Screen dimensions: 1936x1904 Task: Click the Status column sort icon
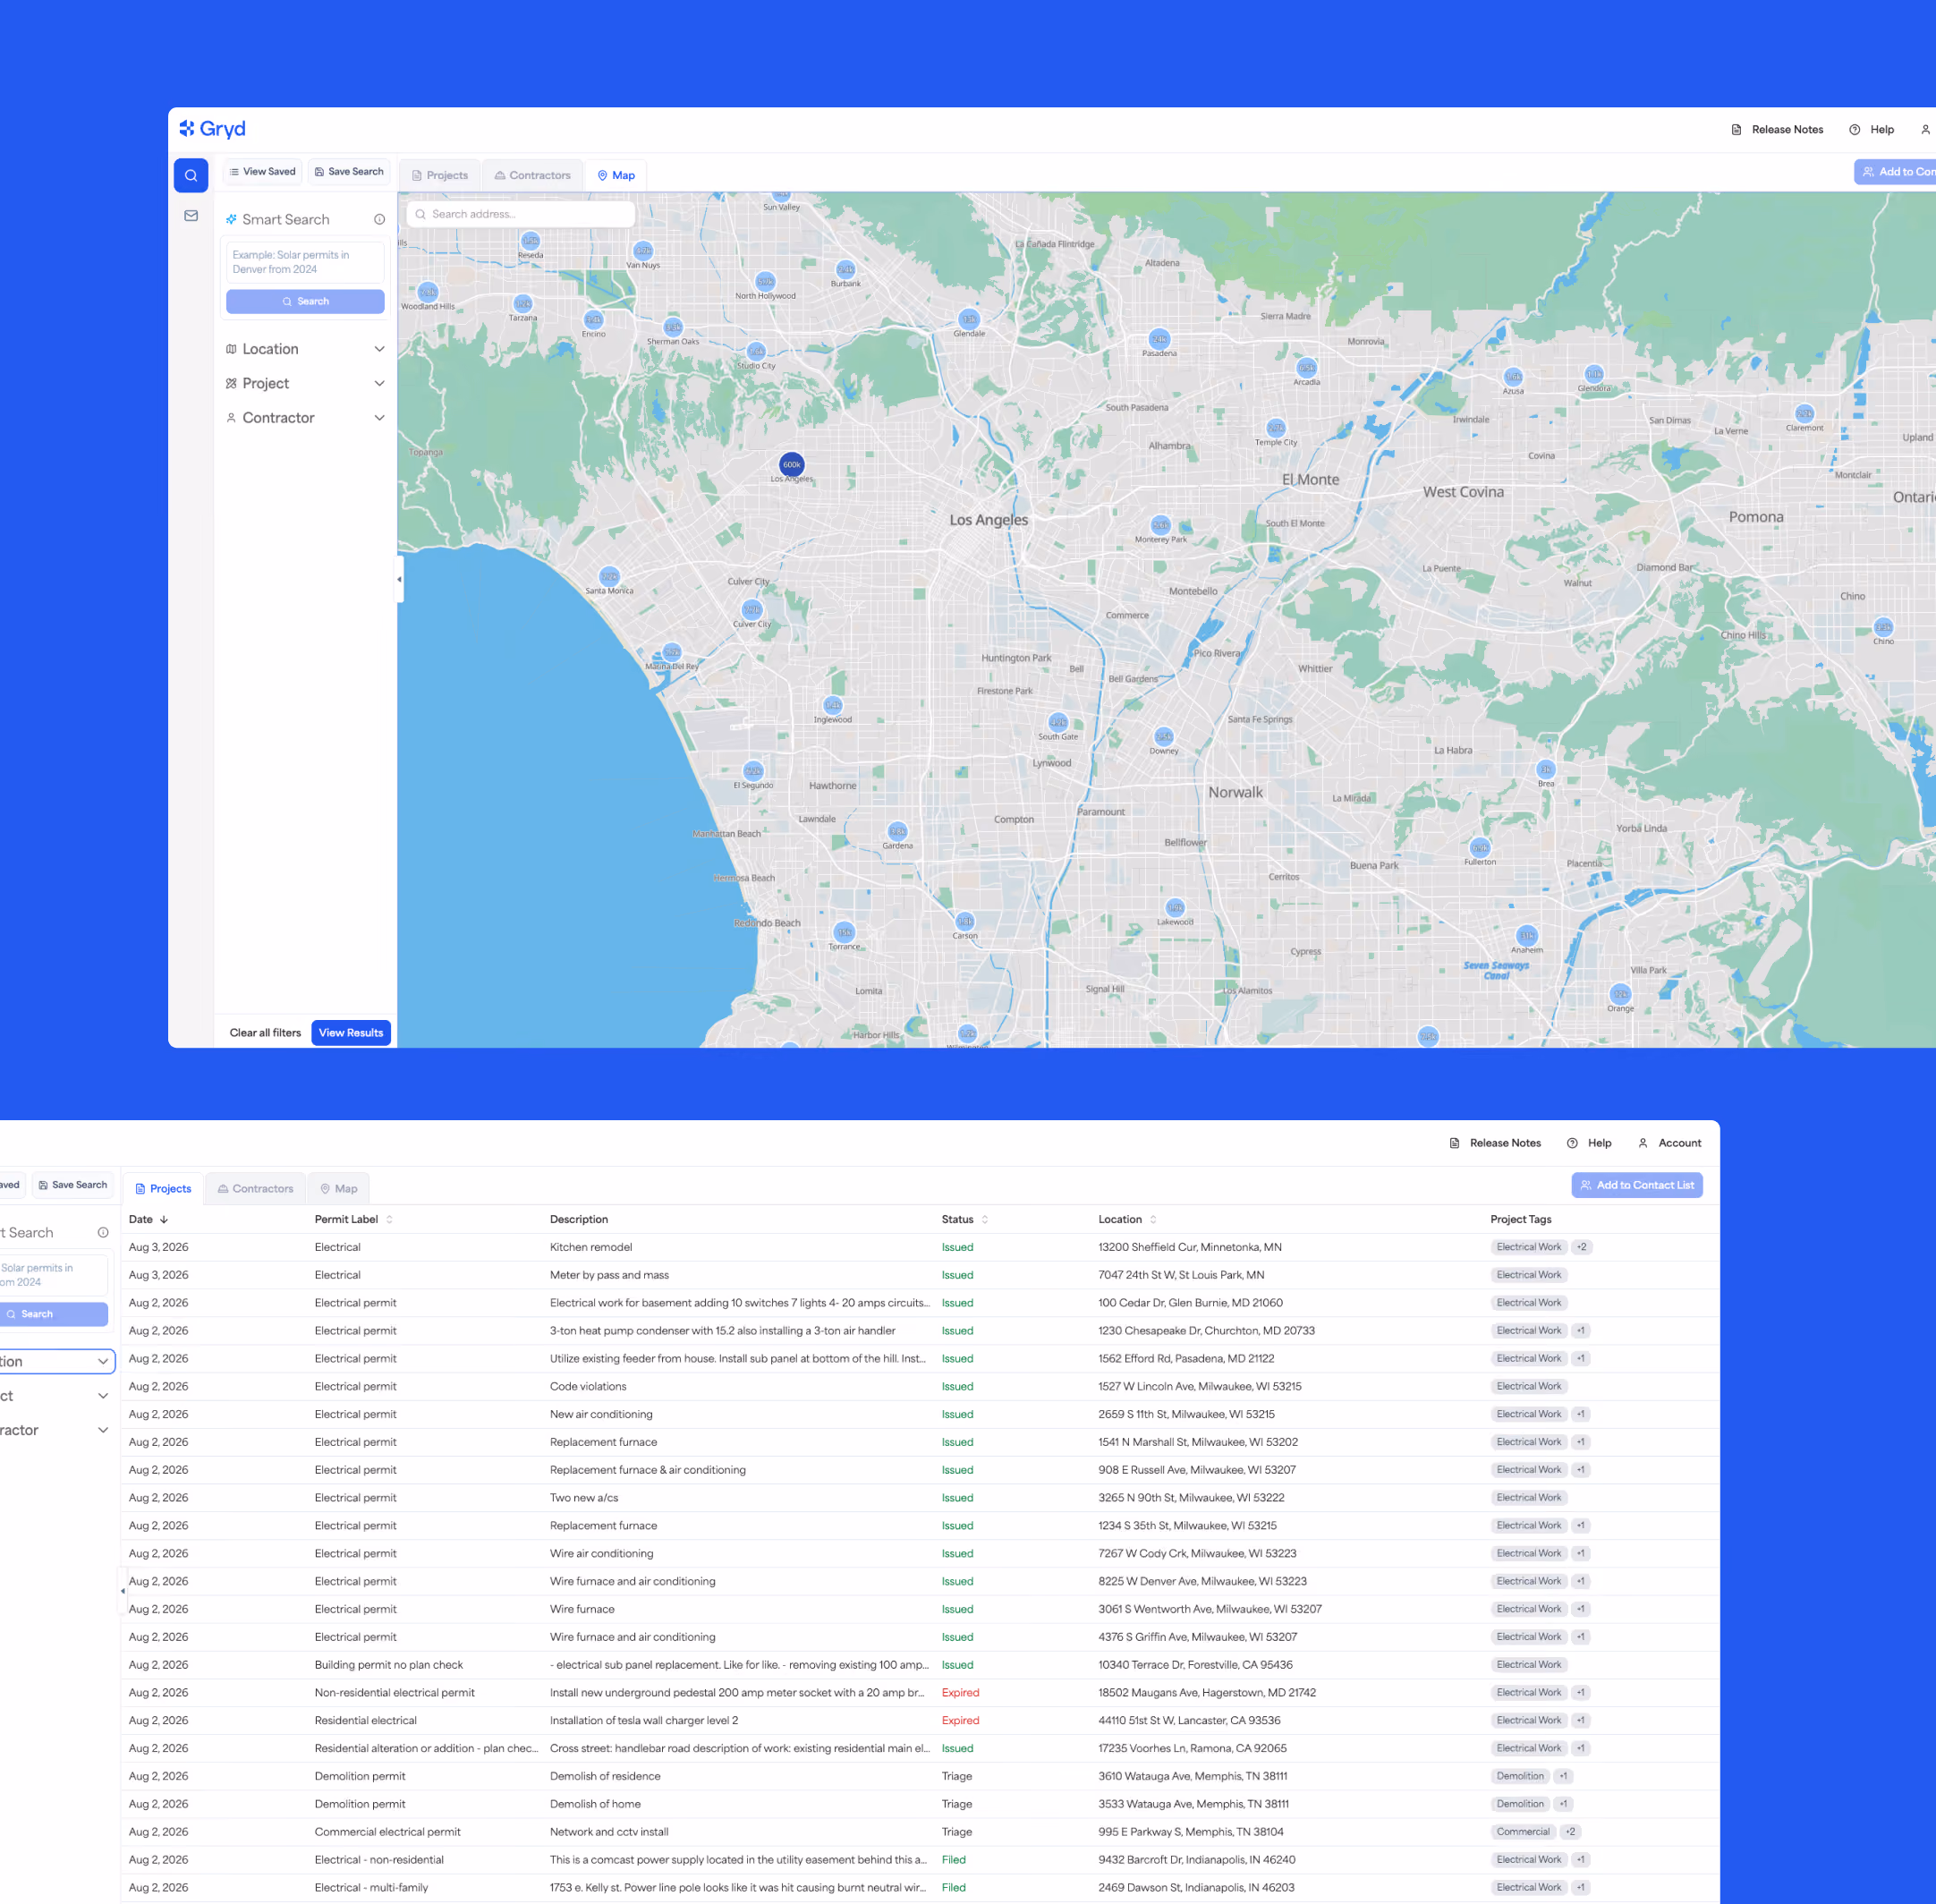click(985, 1219)
